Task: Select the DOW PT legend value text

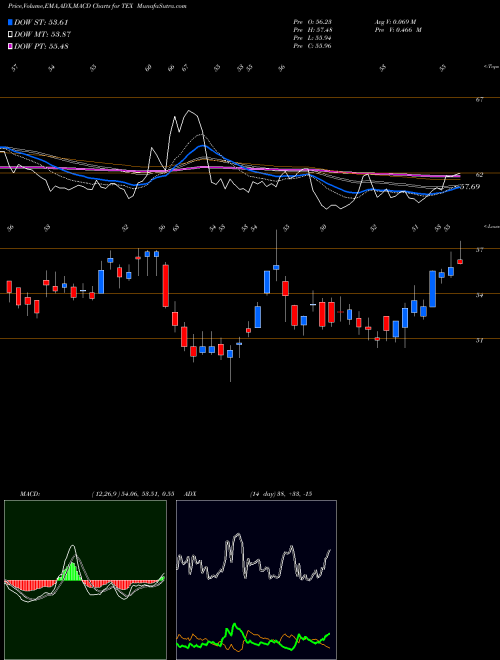Action: [x=41, y=46]
